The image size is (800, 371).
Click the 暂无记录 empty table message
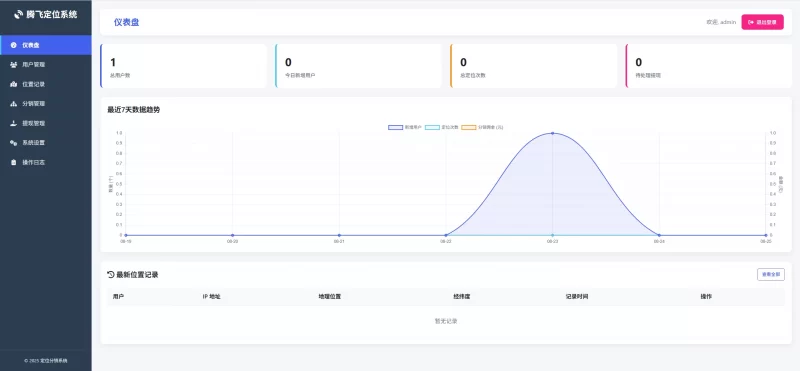446,321
